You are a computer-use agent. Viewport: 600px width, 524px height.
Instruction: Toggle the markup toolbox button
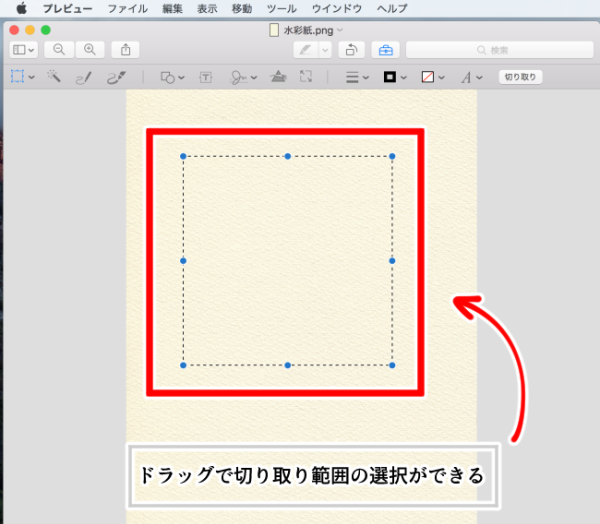point(386,50)
